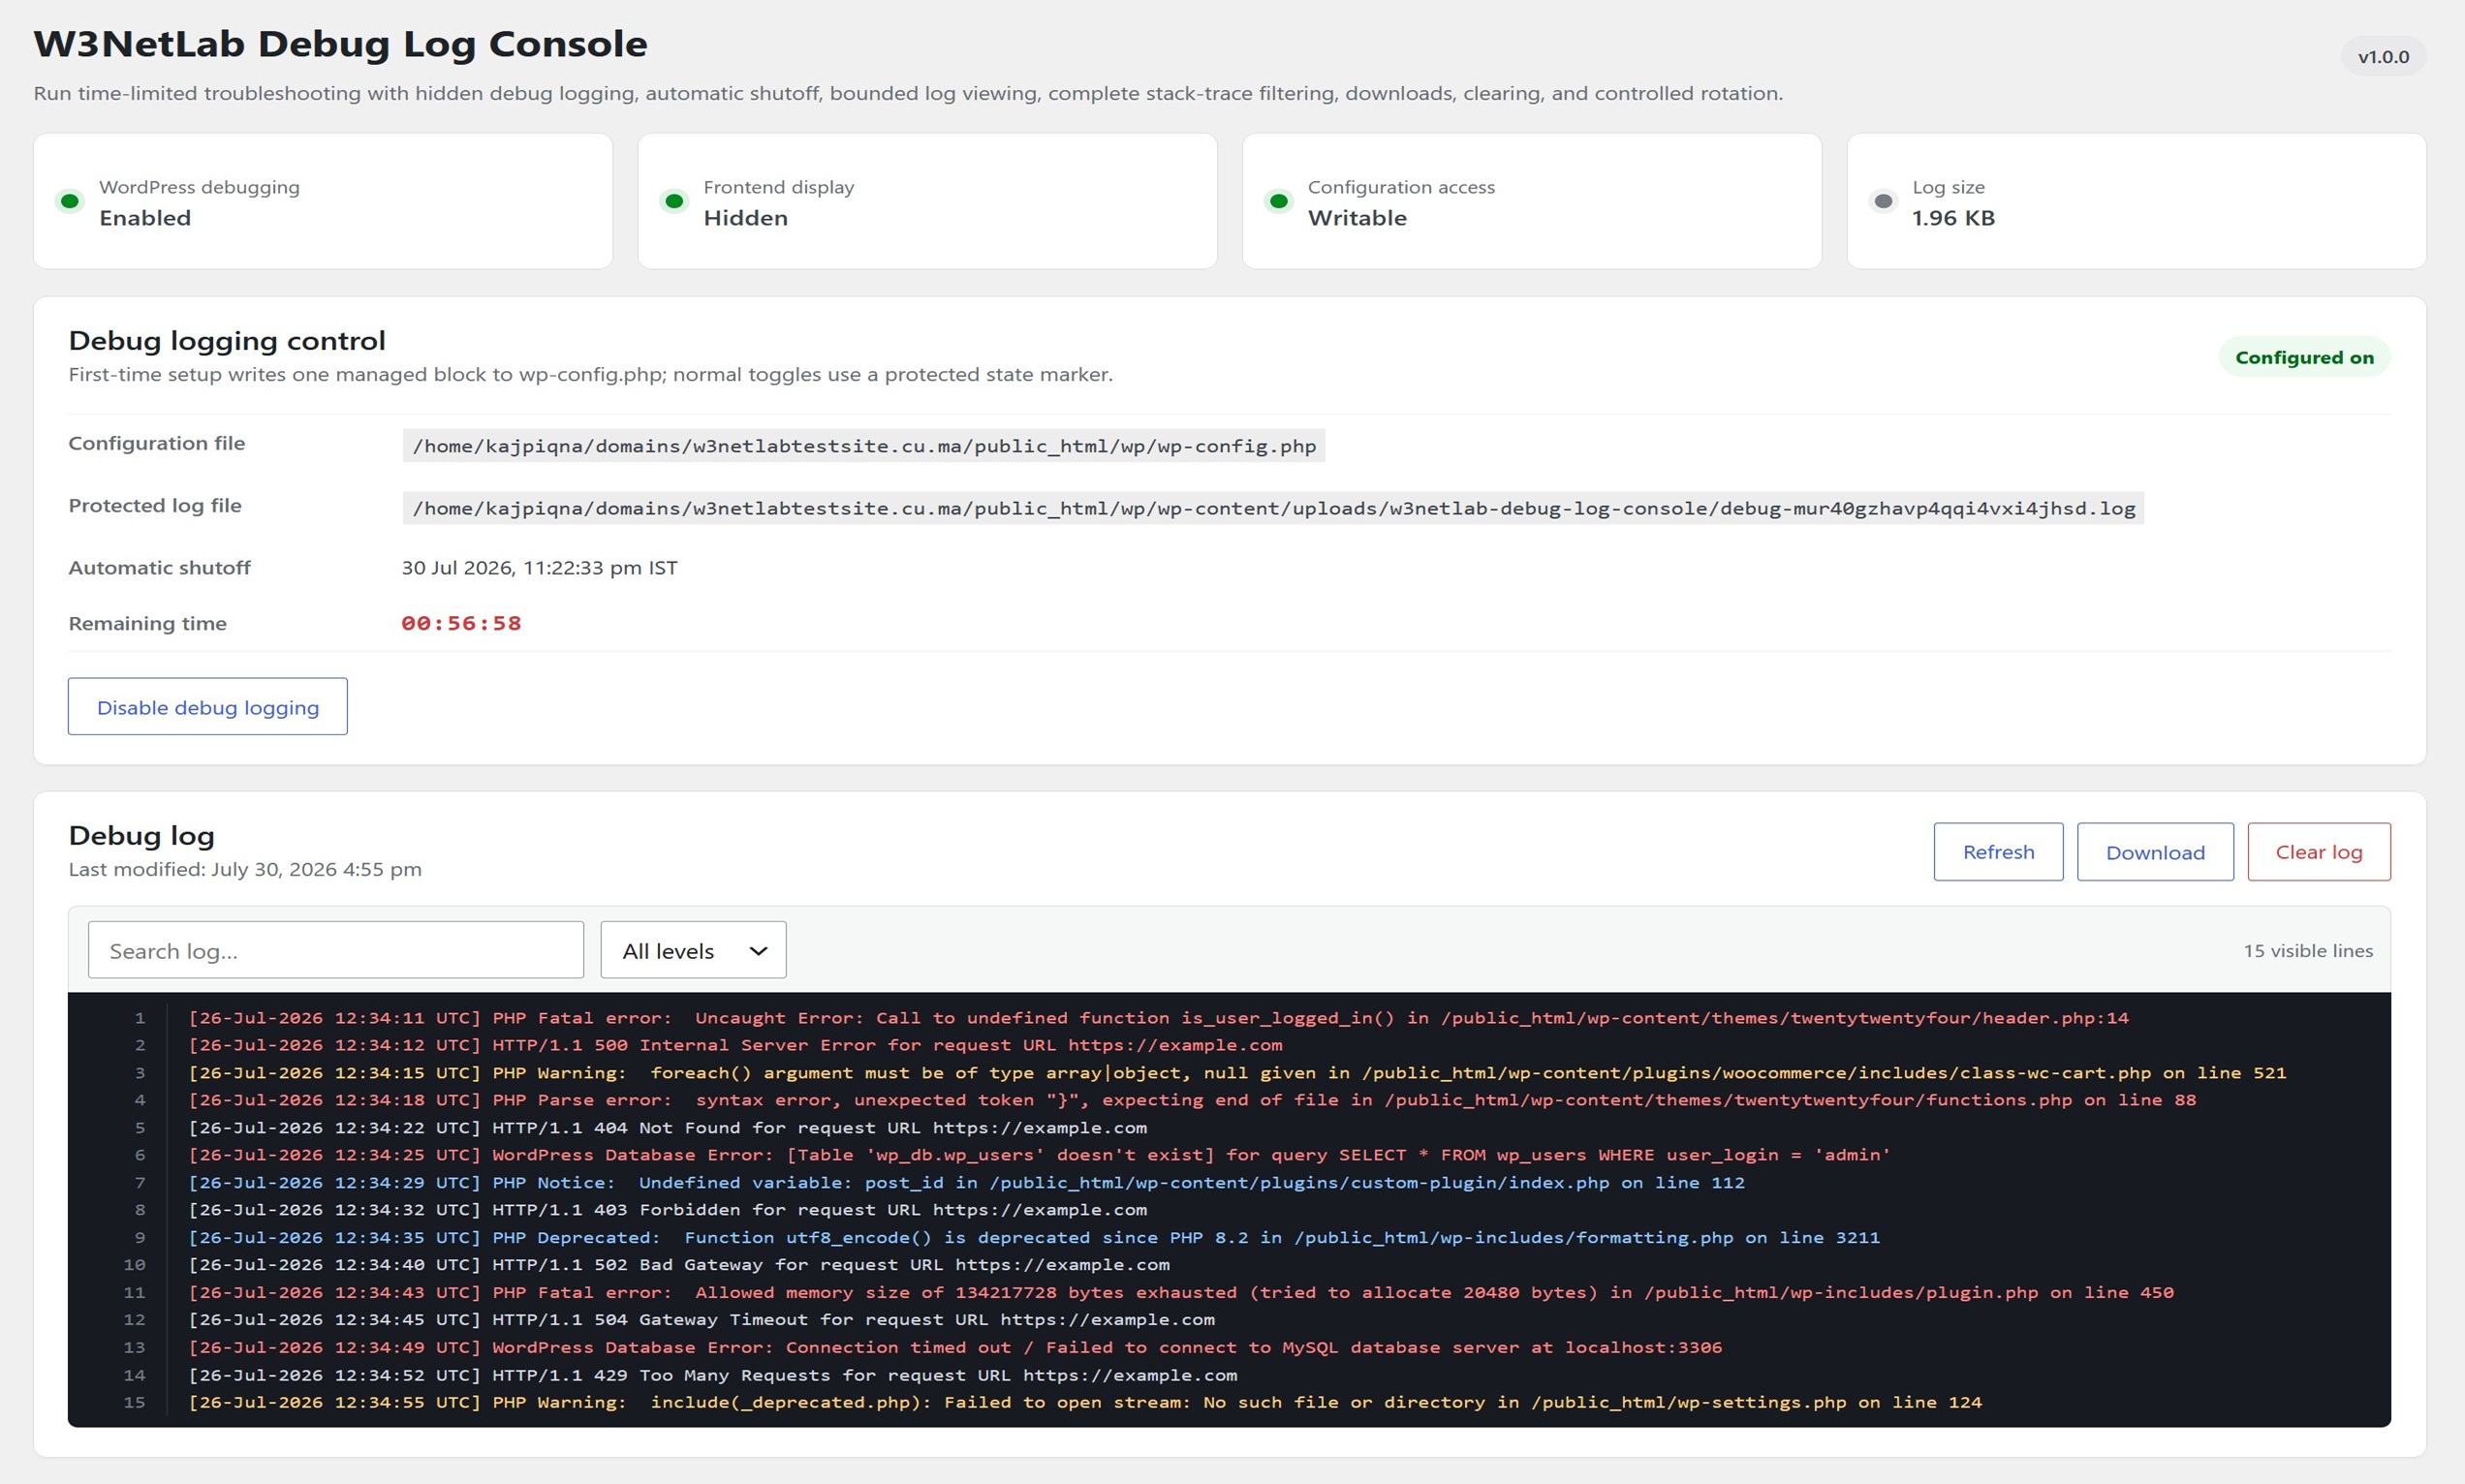Click the automatic shutoff time 30 Jul 2026
The width and height of the screenshot is (2465, 1484).
(x=540, y=568)
